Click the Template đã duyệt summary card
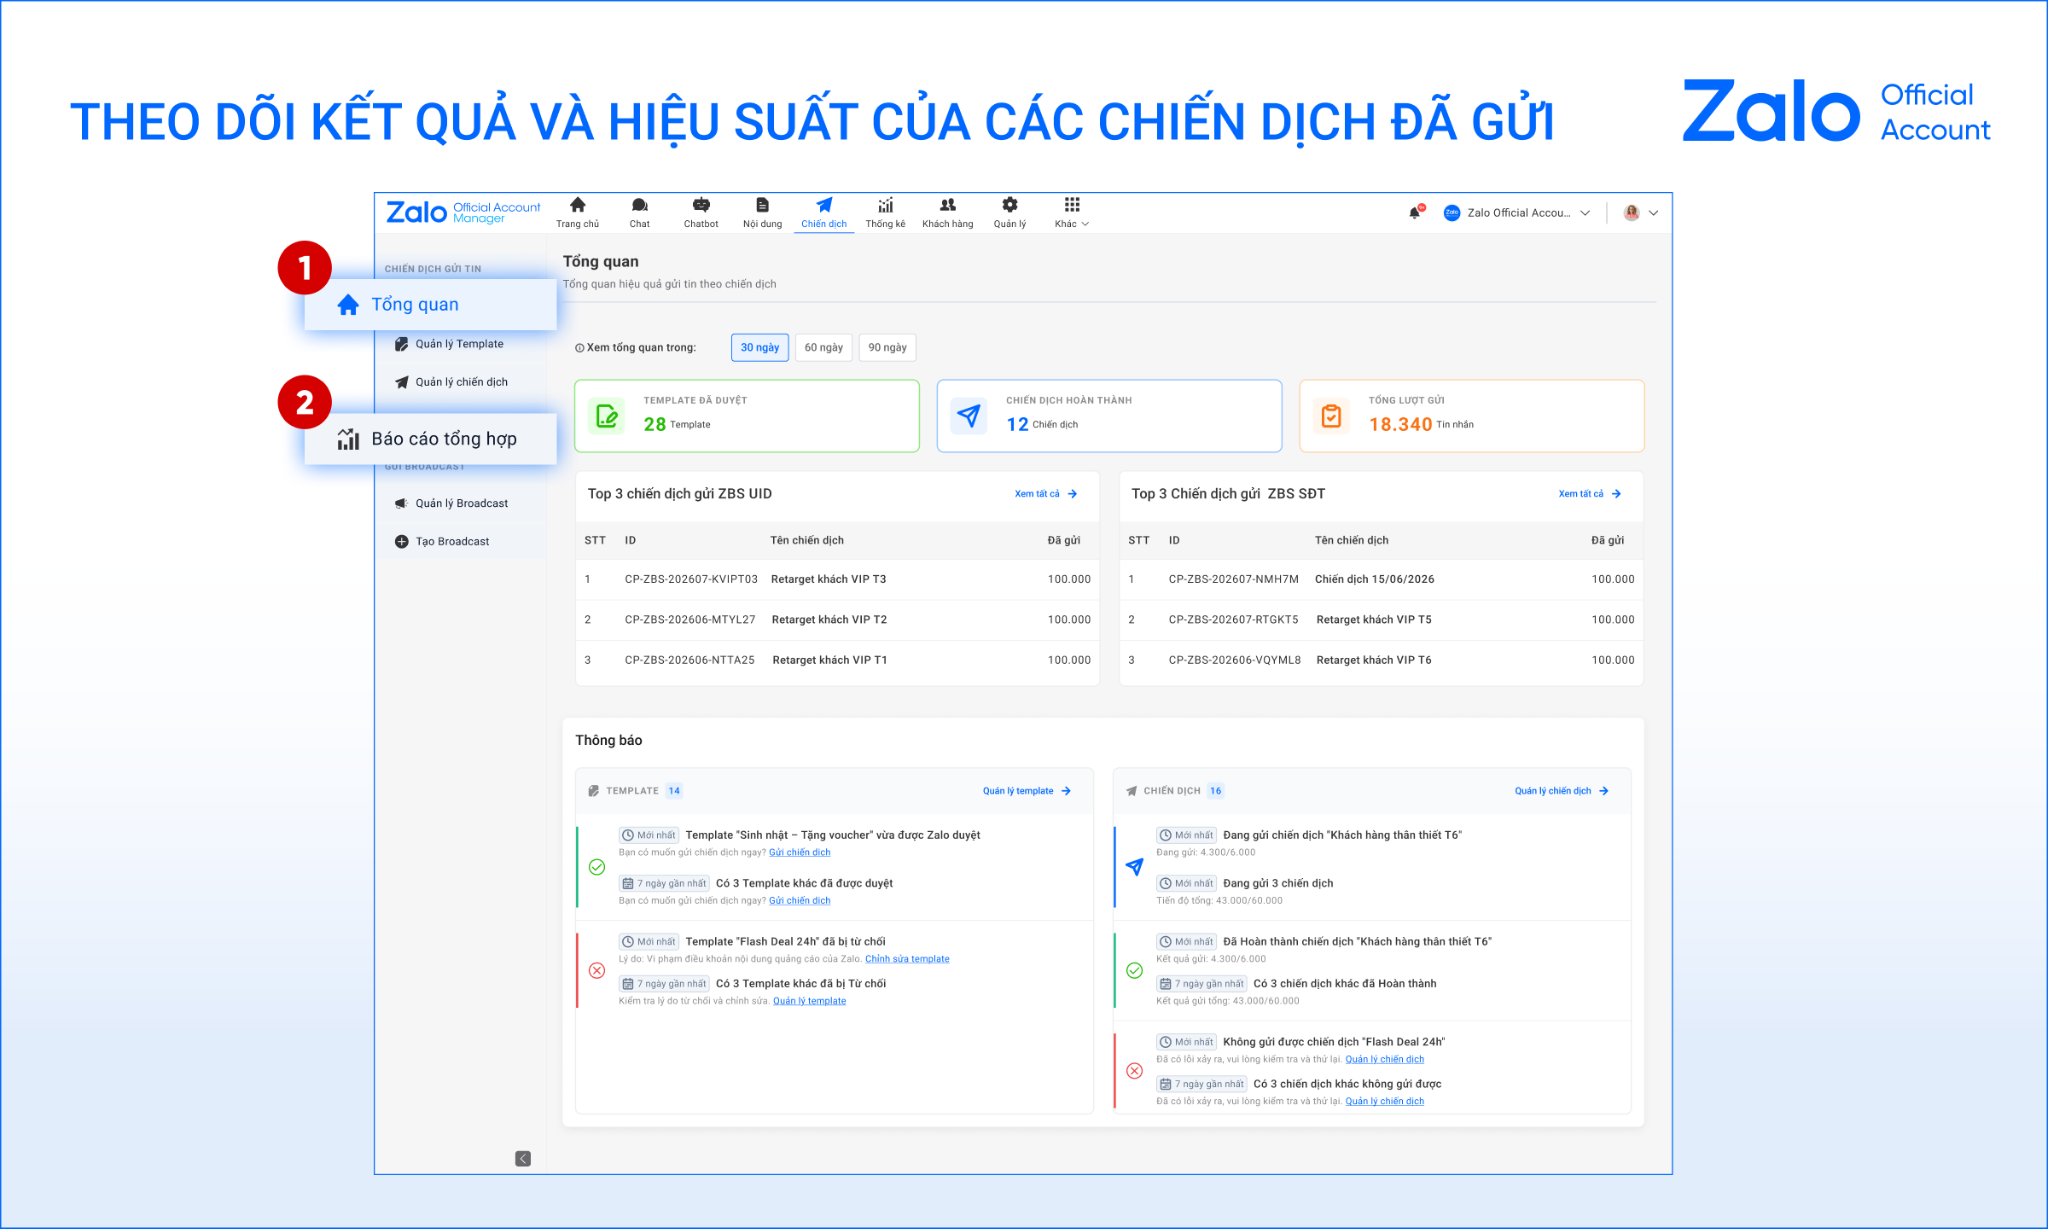Screen dimensions: 2048x1229 747,416
